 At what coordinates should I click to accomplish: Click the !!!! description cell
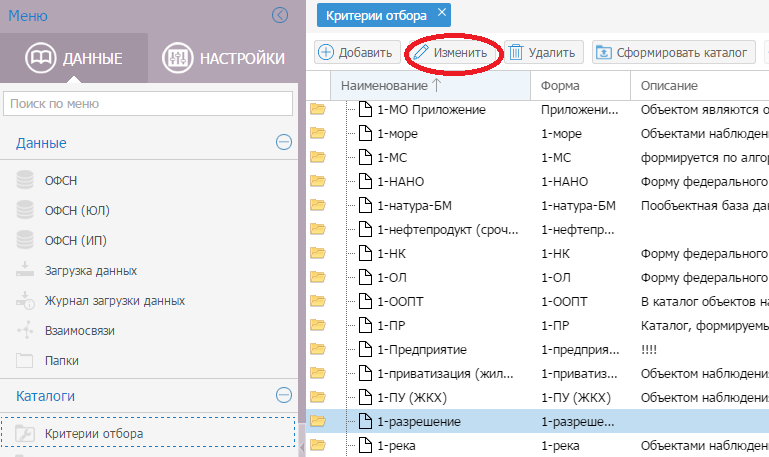[x=700, y=350]
